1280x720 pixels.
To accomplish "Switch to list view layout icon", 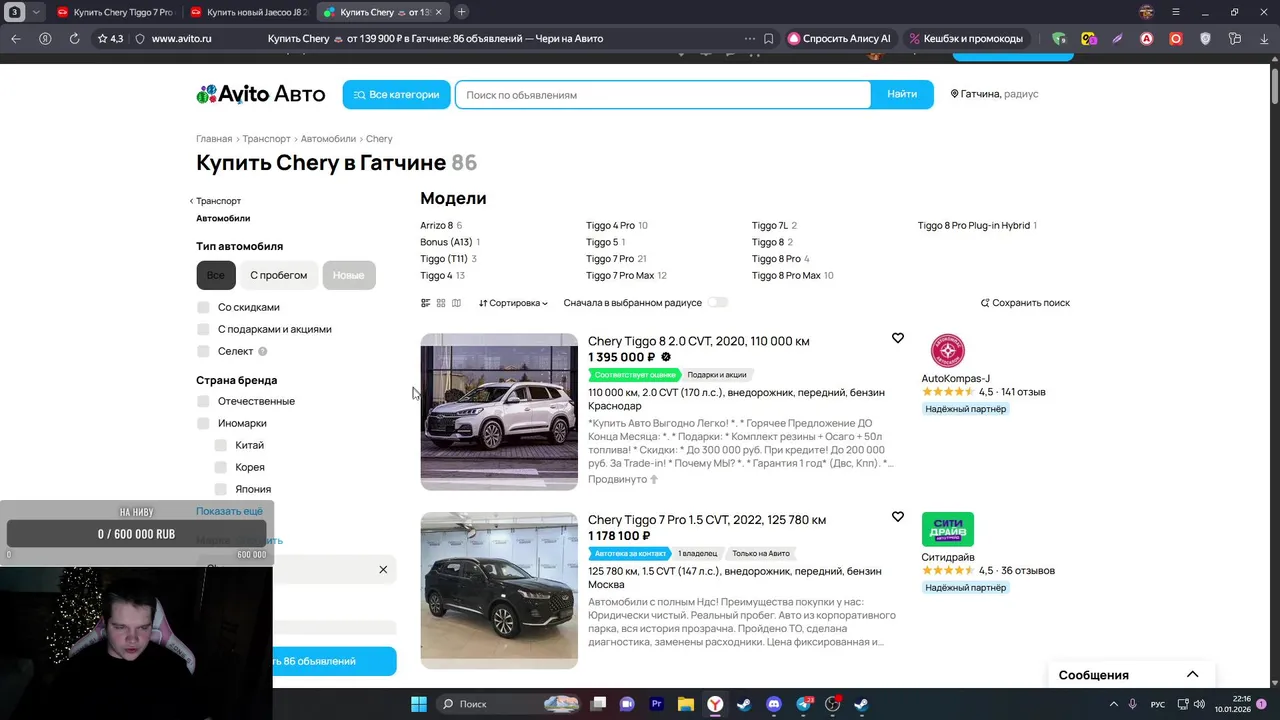I will click(x=425, y=303).
